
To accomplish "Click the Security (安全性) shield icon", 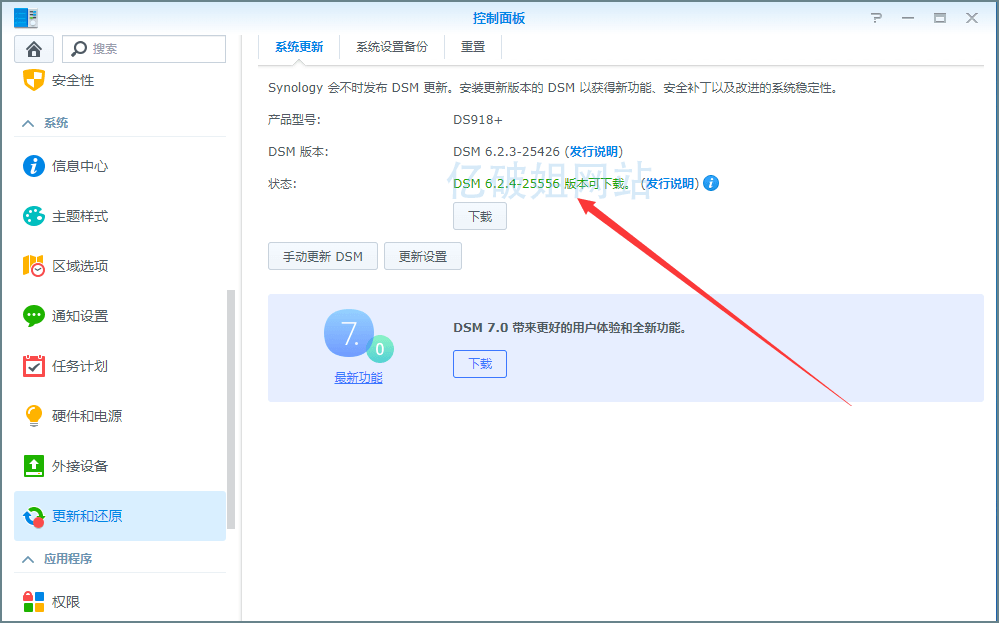I will click(x=34, y=80).
